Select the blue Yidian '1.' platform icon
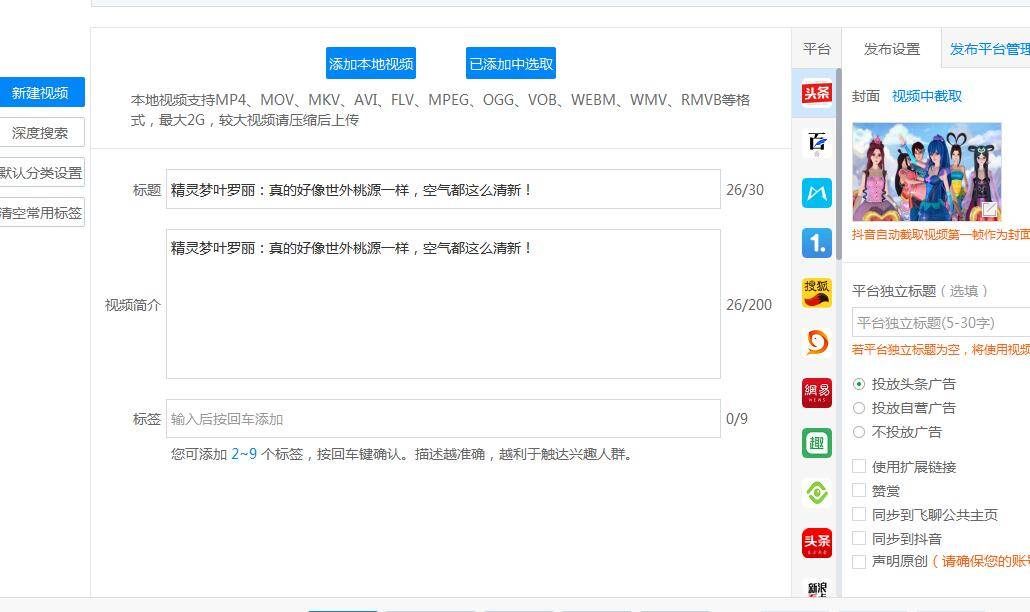 coord(816,243)
